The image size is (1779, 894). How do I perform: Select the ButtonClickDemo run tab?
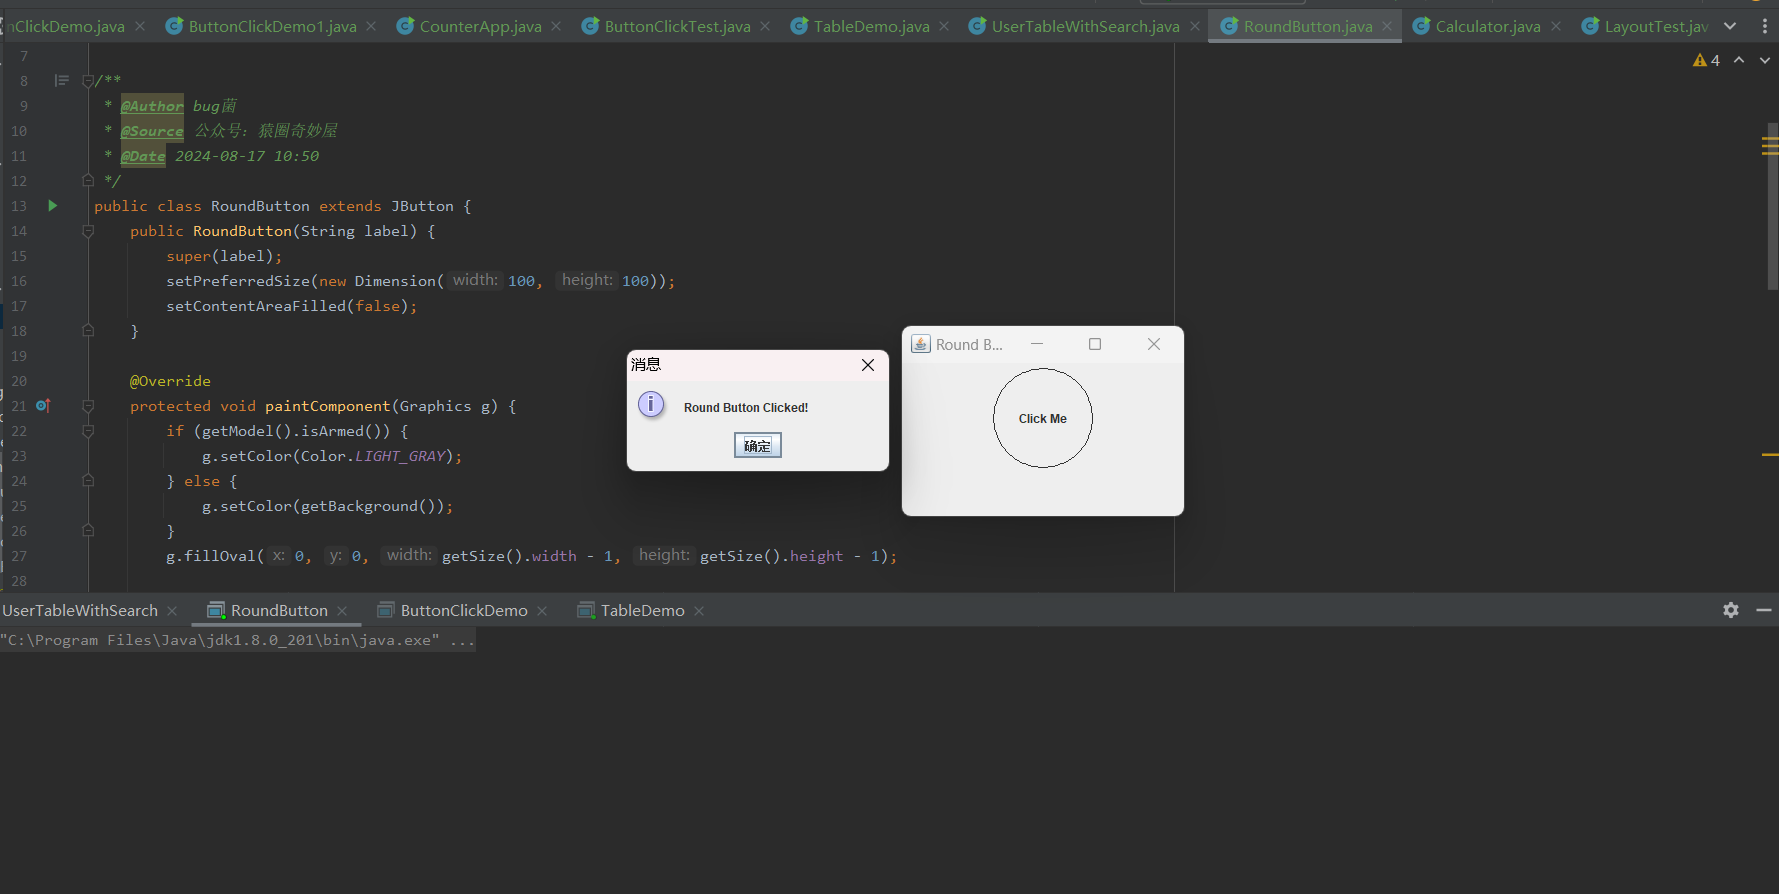(x=464, y=611)
